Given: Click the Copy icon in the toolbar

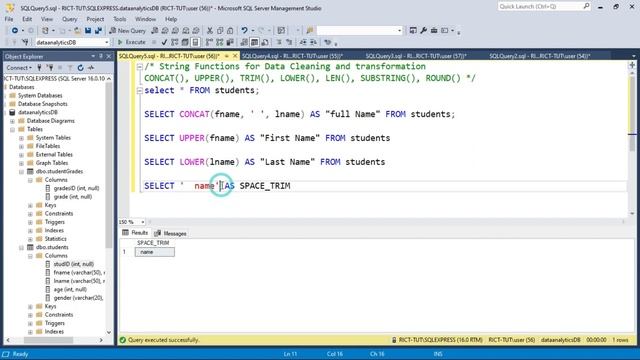Looking at the screenshot, I should pos(220,31).
